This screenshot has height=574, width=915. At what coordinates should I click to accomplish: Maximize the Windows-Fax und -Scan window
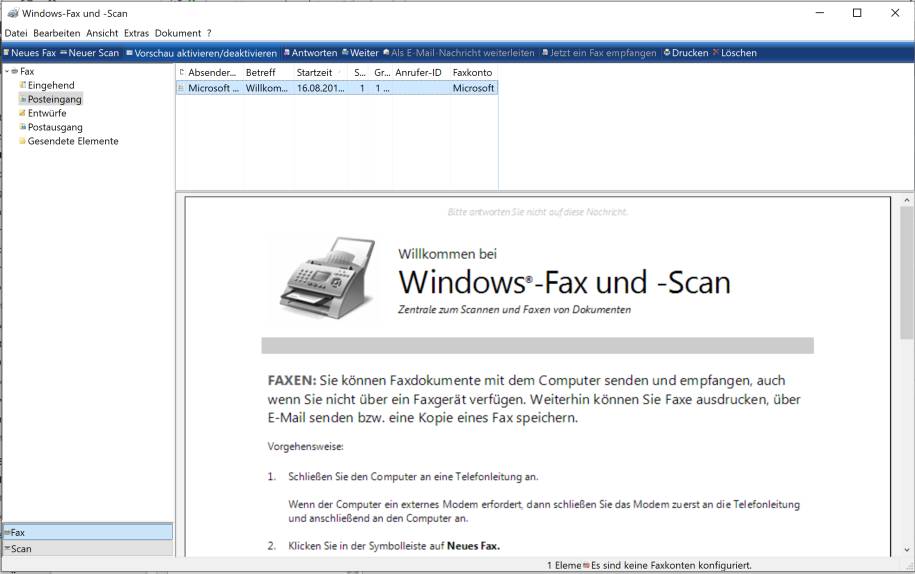tap(857, 13)
